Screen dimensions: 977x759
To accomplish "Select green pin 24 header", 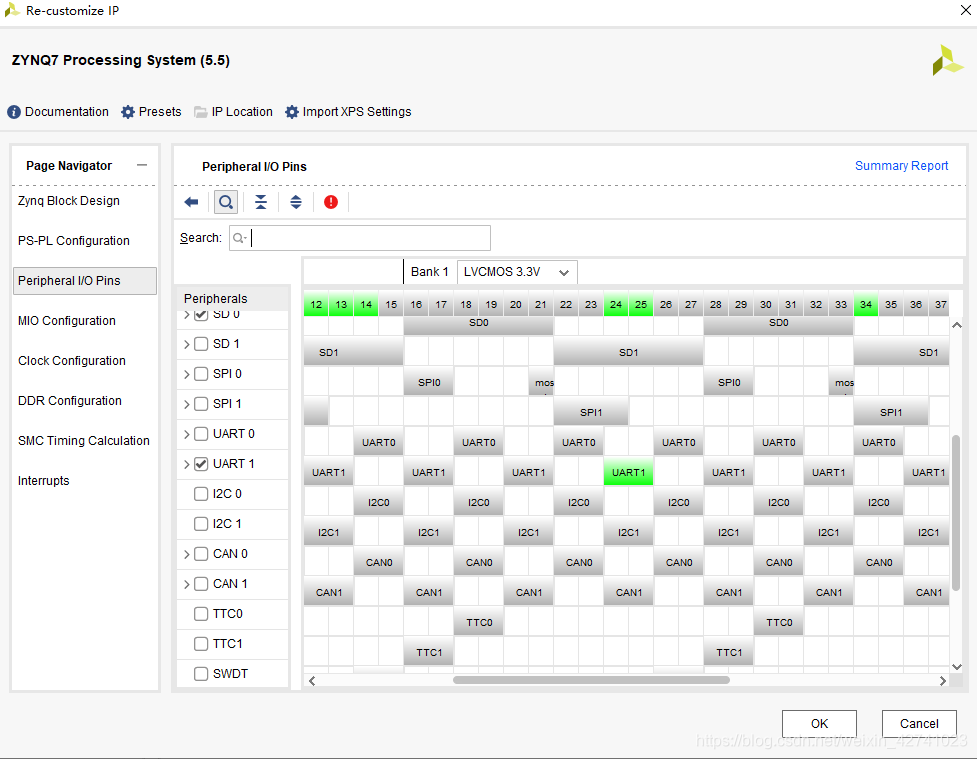I will 616,305.
